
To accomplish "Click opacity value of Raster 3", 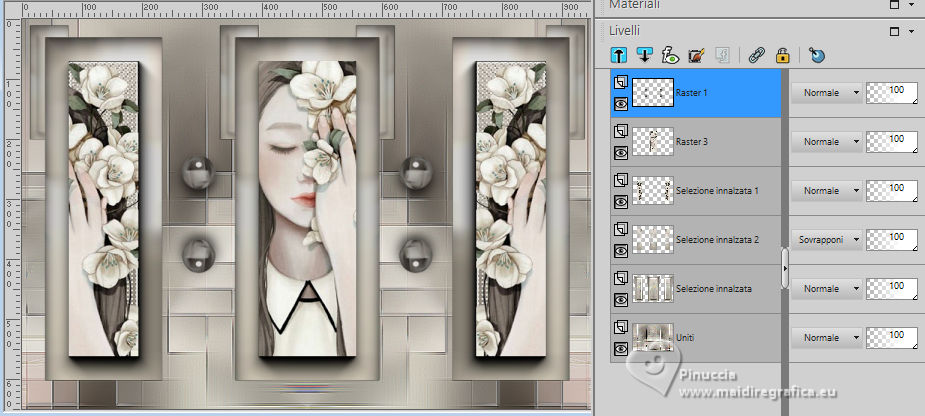I will pyautogui.click(x=892, y=142).
